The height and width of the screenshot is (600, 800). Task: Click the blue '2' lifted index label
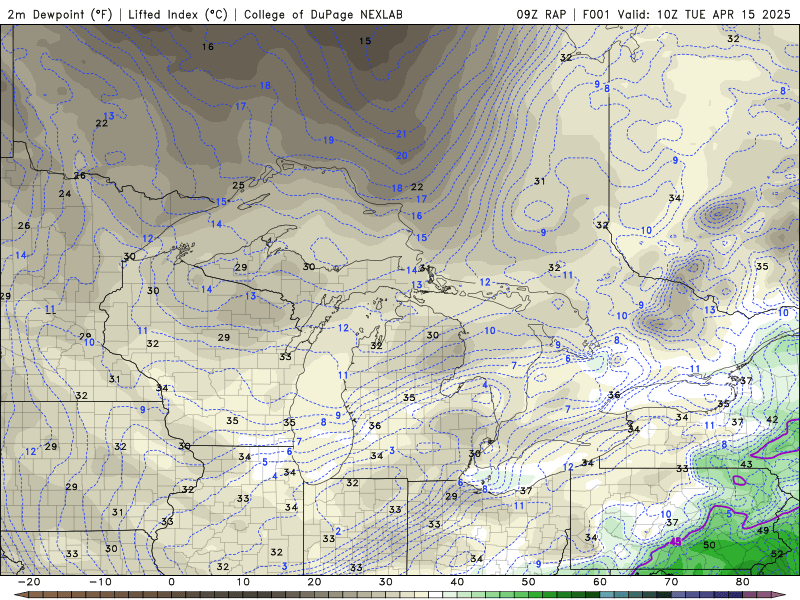point(338,531)
